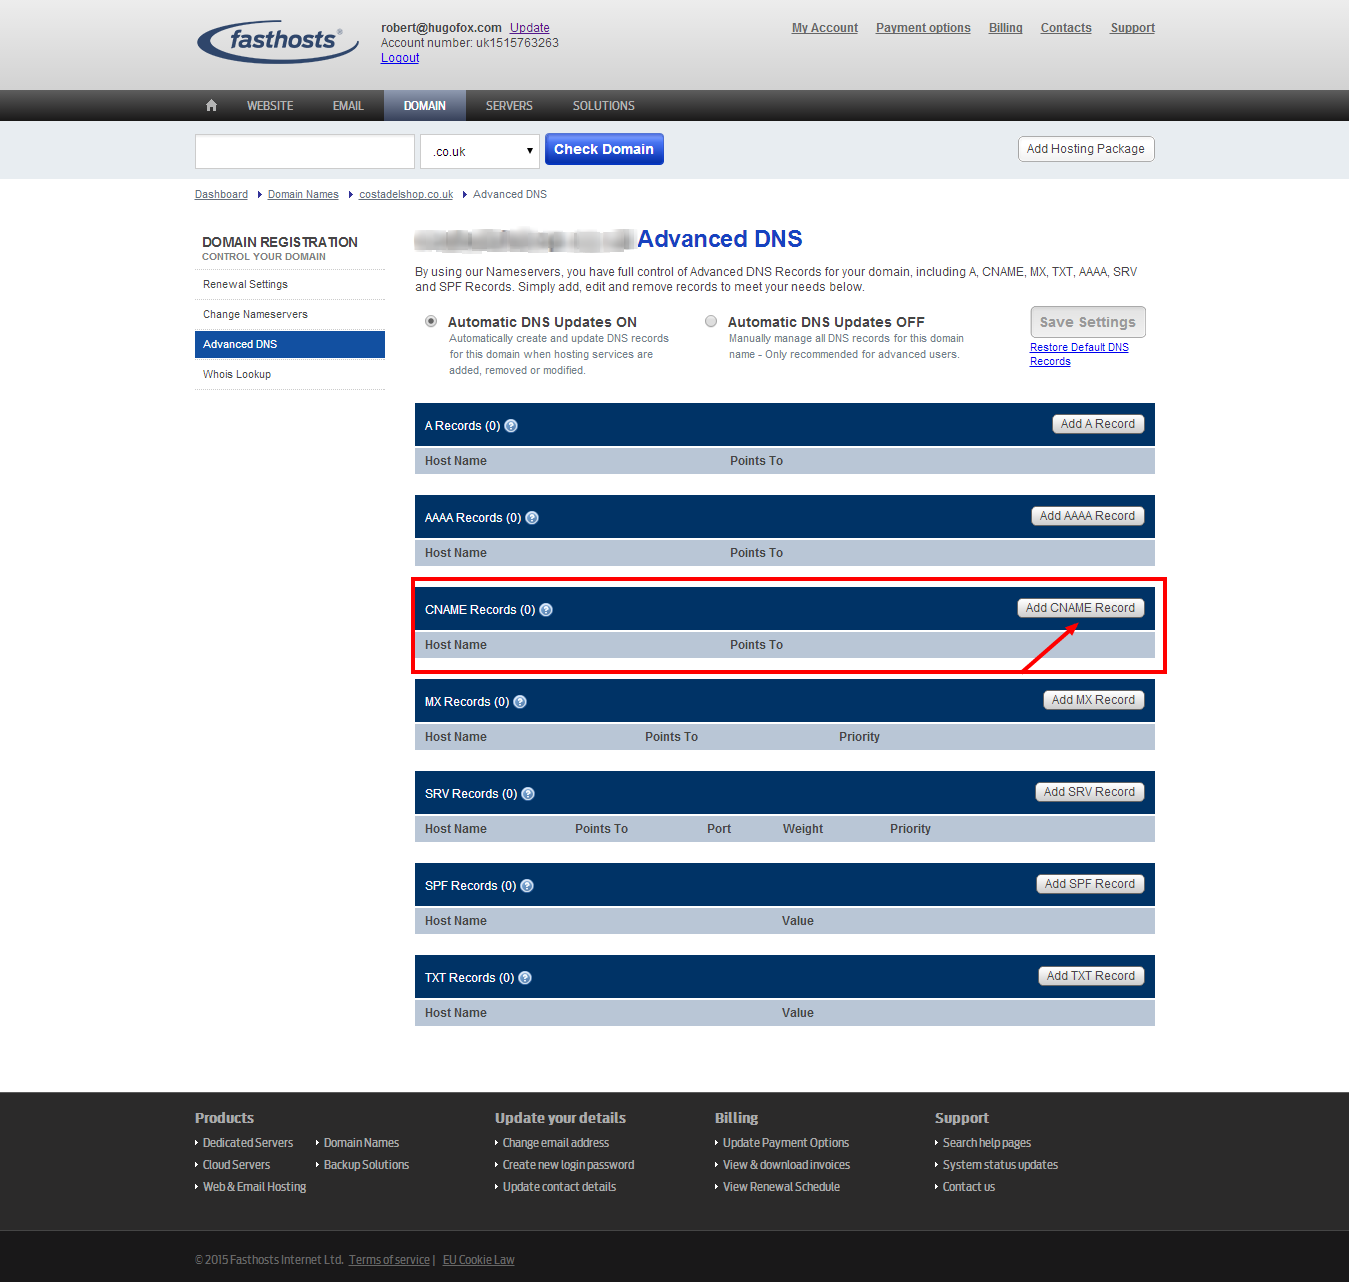Click help icon next to A Records
1349x1282 pixels.
click(x=511, y=426)
